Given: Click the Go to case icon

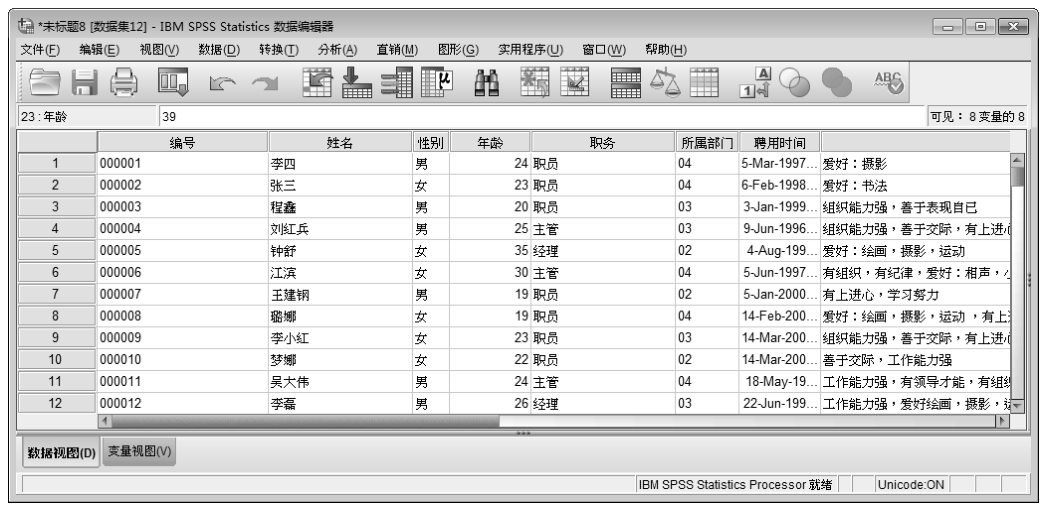Looking at the screenshot, I should [x=318, y=83].
